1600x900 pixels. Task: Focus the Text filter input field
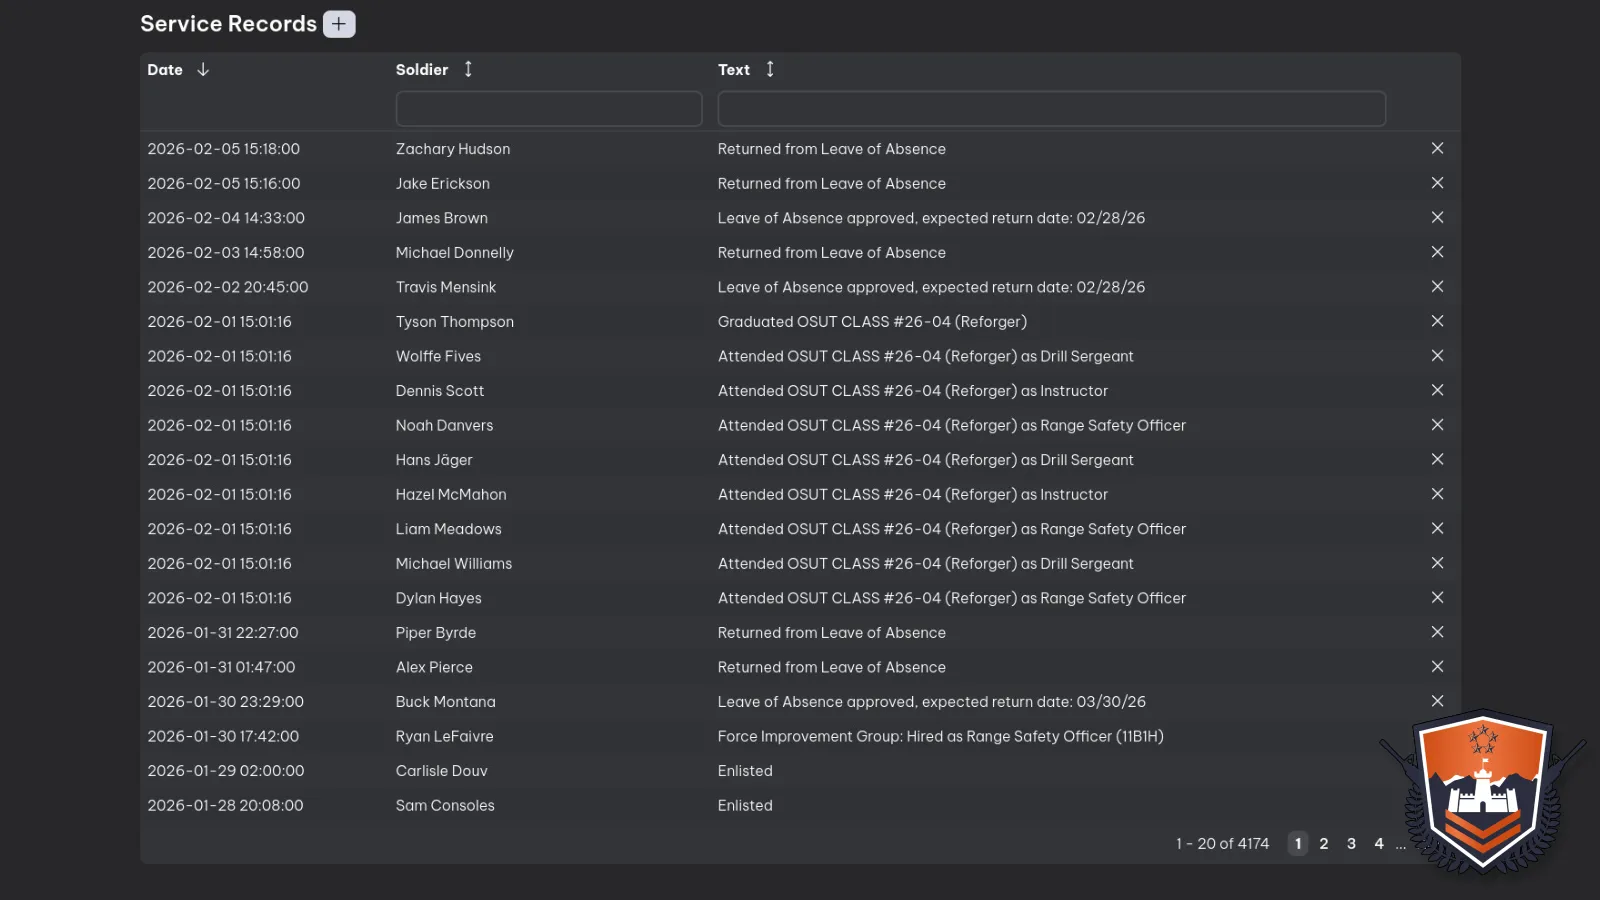point(1051,109)
